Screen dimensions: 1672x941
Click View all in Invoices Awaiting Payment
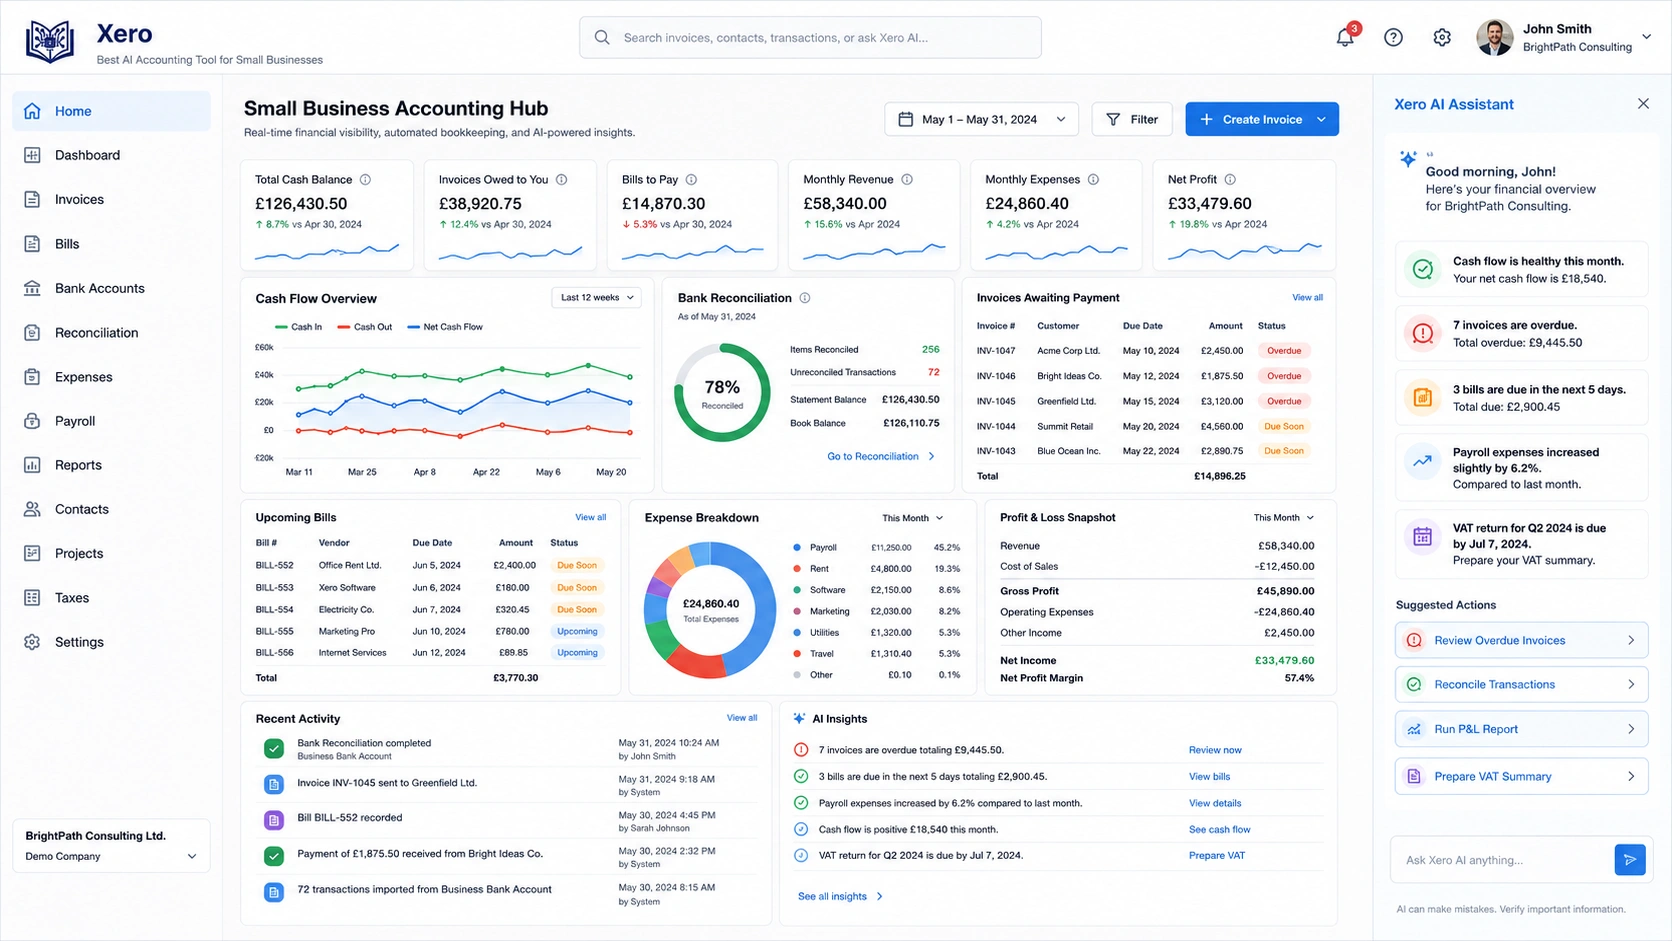point(1307,298)
